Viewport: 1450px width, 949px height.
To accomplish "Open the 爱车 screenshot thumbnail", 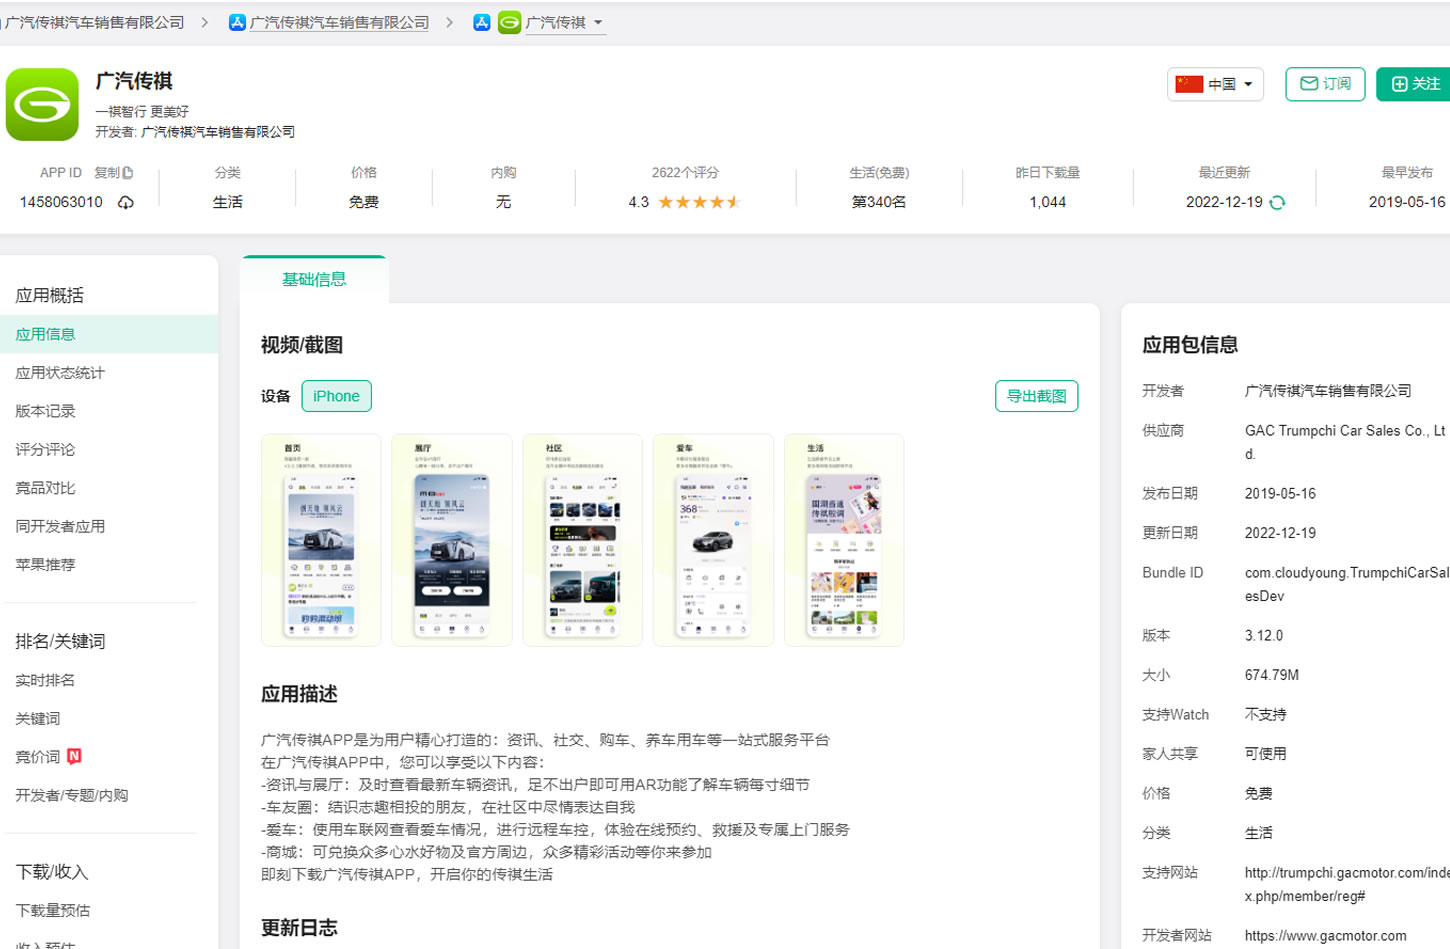I will pos(713,540).
